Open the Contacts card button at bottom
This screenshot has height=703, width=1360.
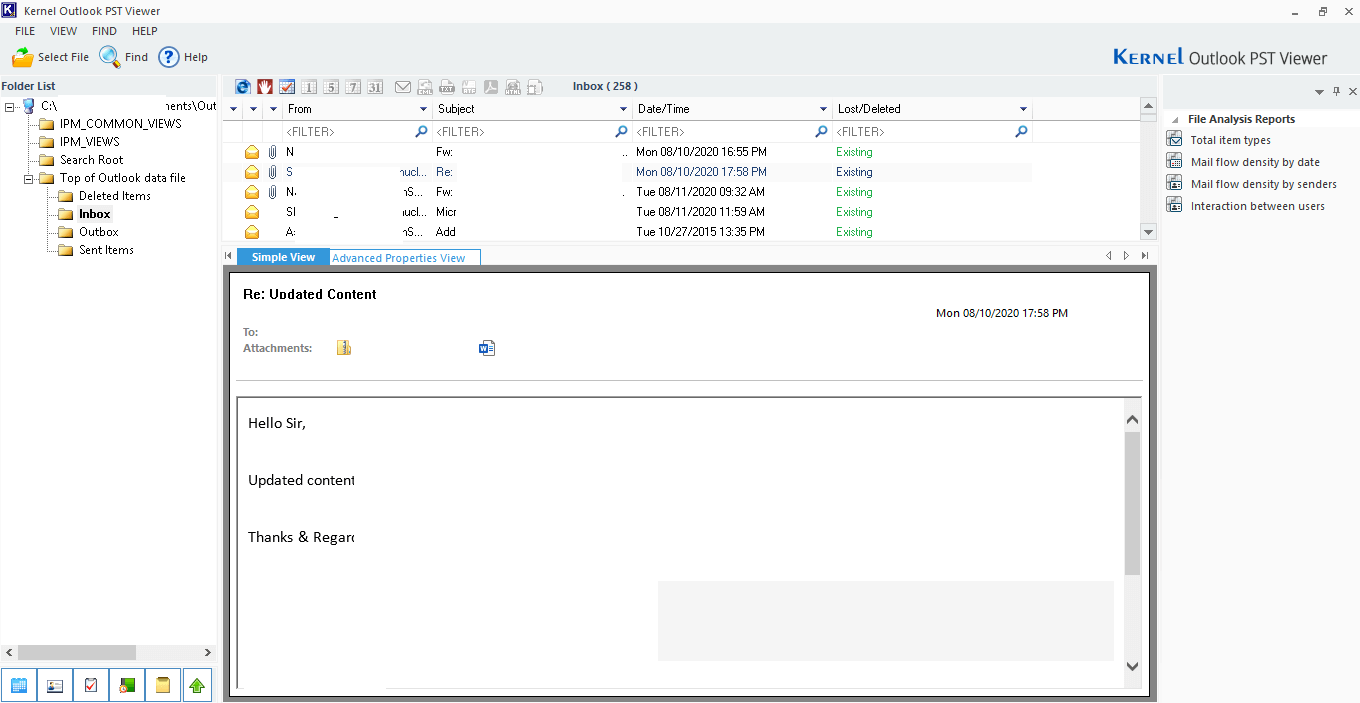[55, 685]
